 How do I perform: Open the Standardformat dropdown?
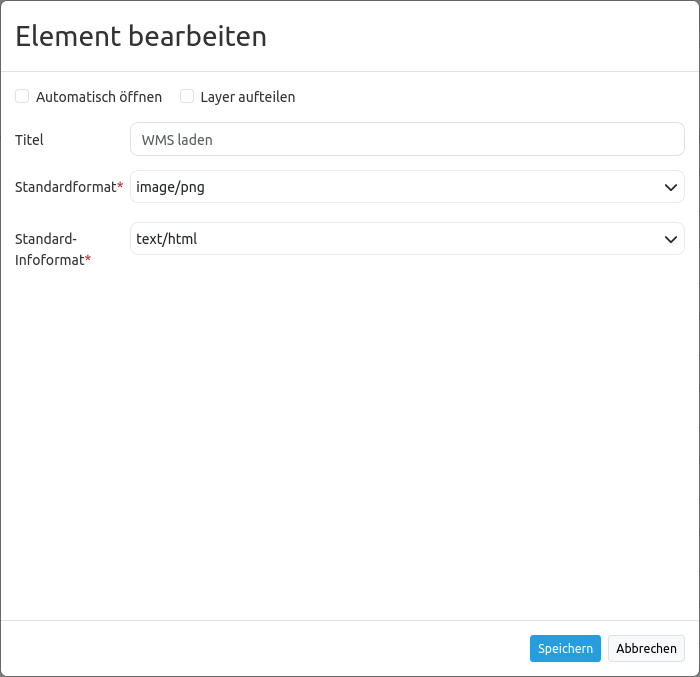point(407,187)
